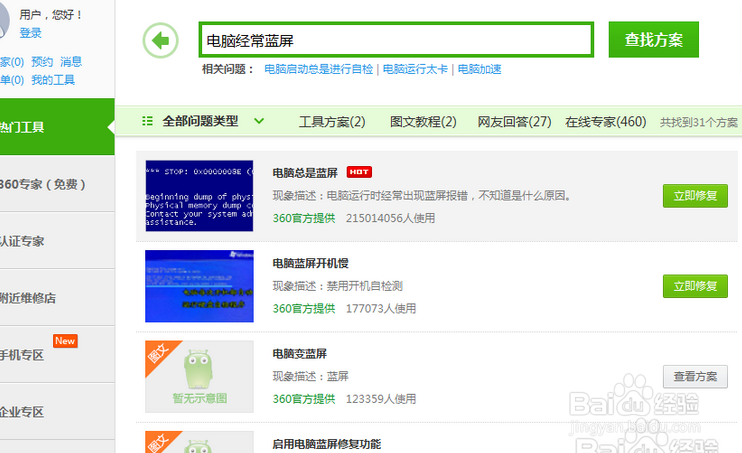This screenshot has width=742, height=453.
Task: Click the text 215014056人使用
Action: [x=390, y=218]
